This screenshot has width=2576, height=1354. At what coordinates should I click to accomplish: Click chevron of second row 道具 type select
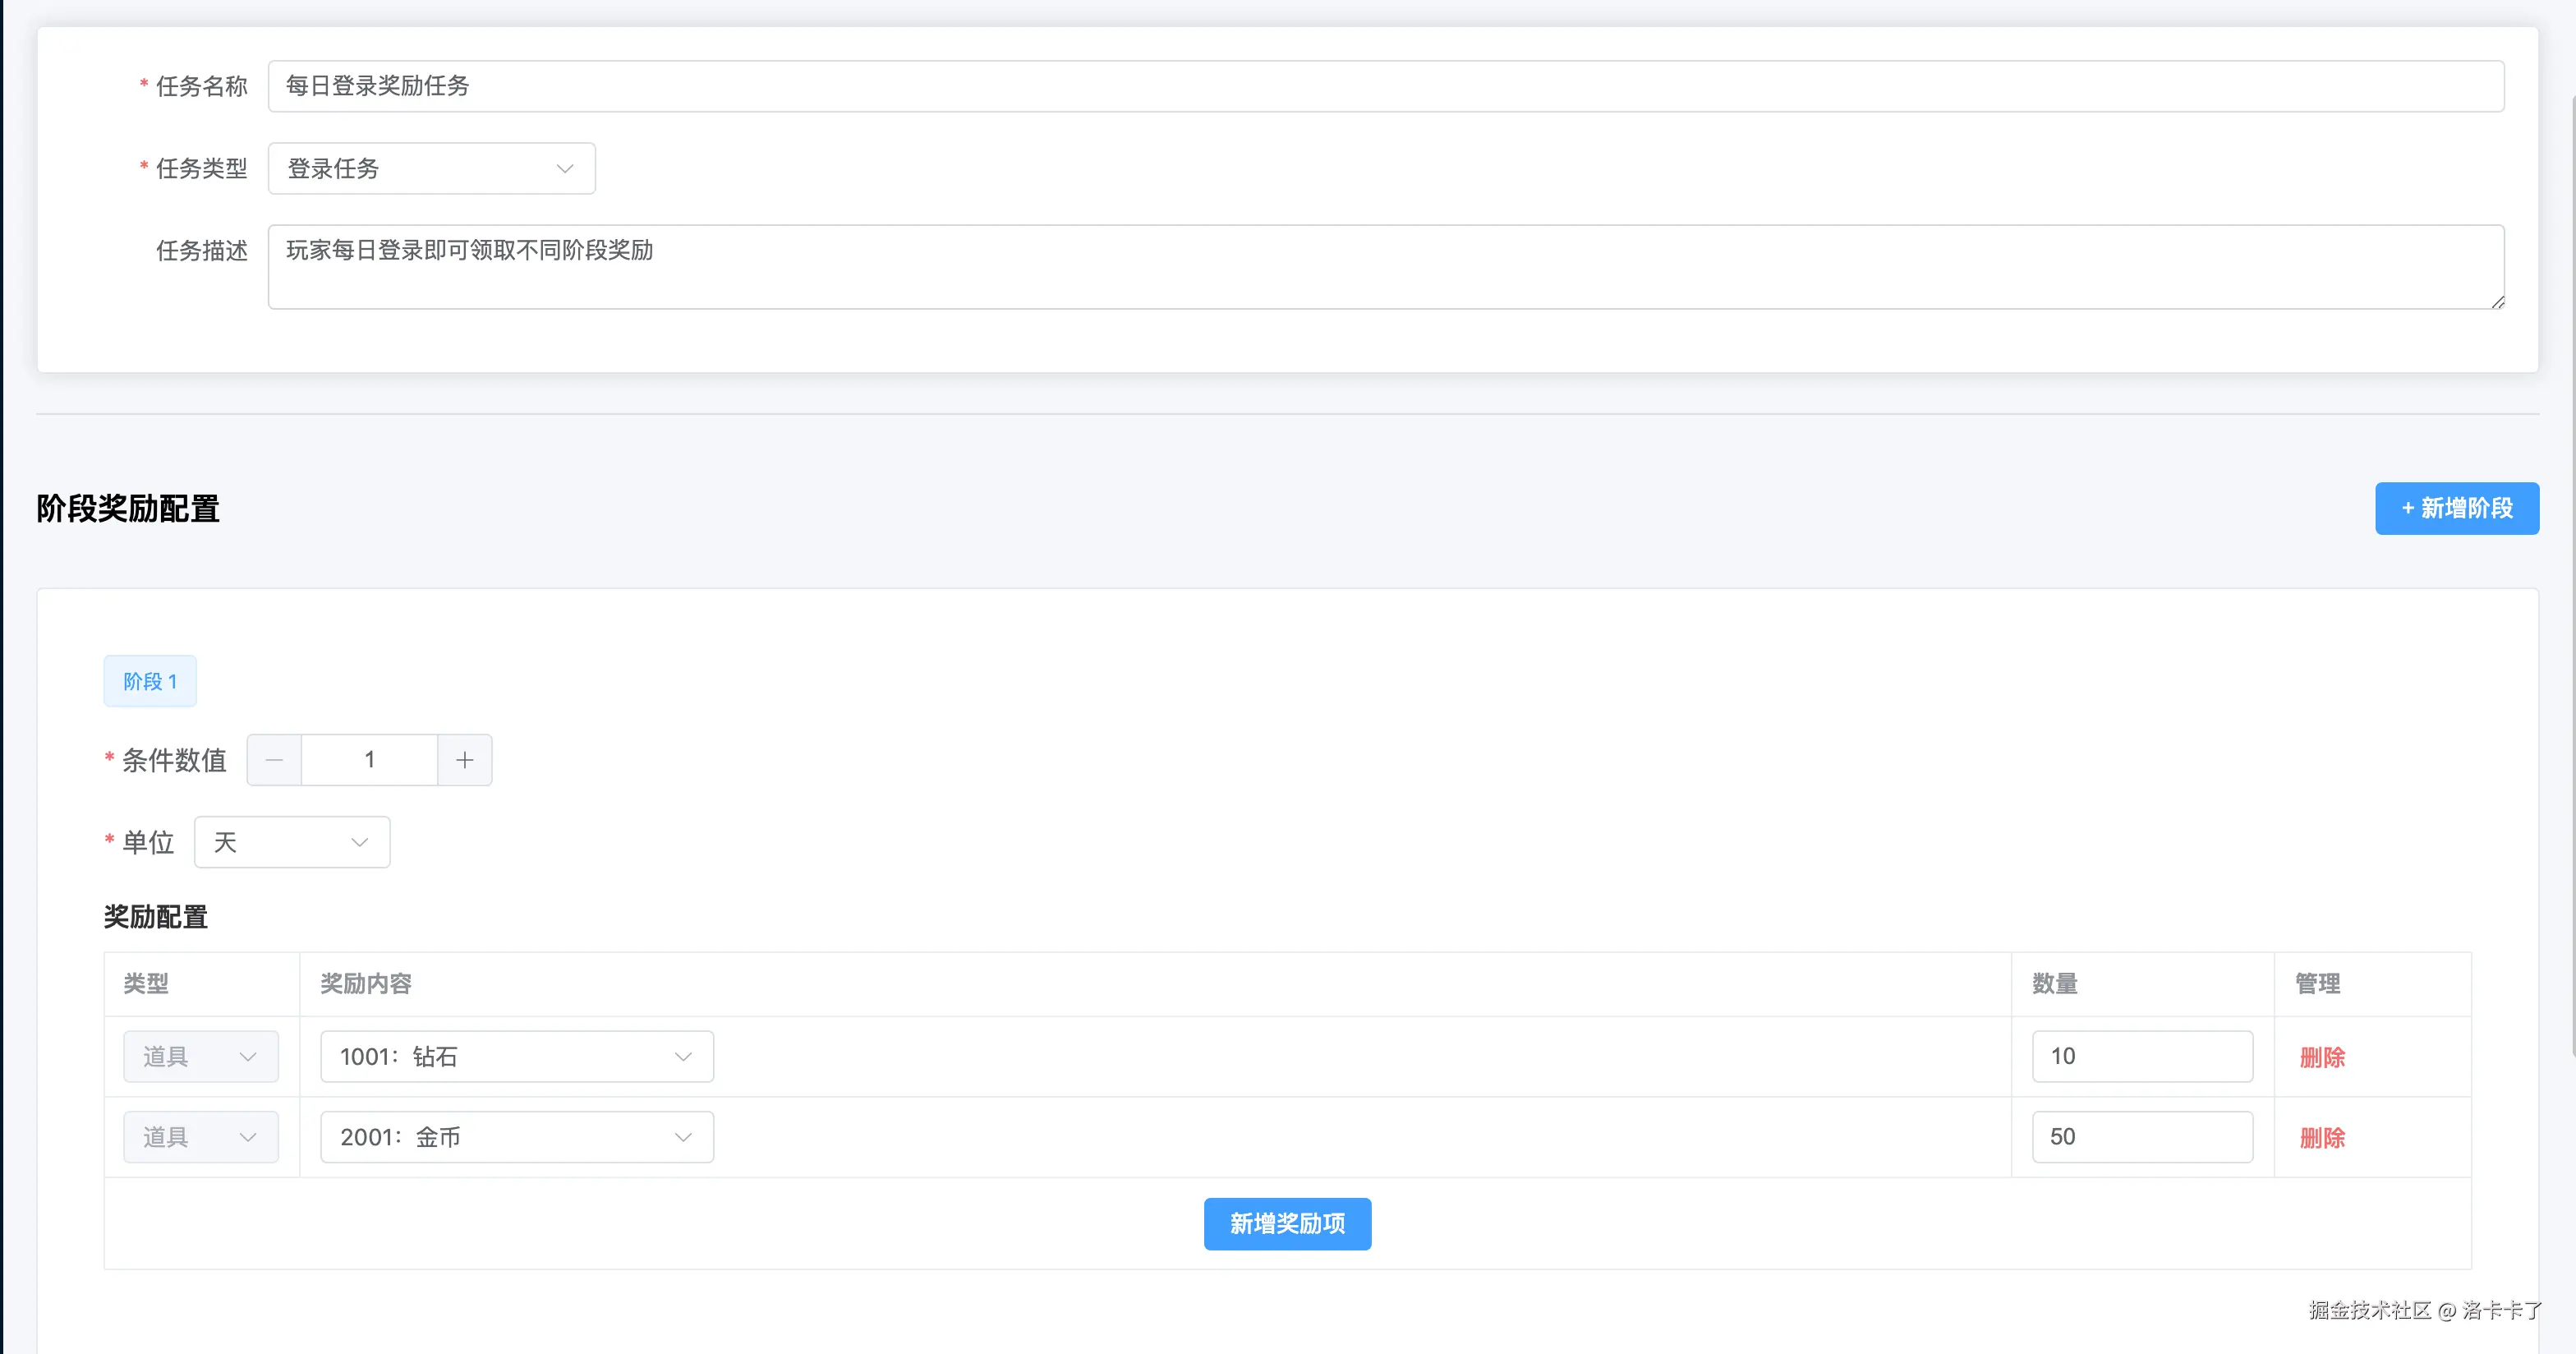[x=248, y=1137]
